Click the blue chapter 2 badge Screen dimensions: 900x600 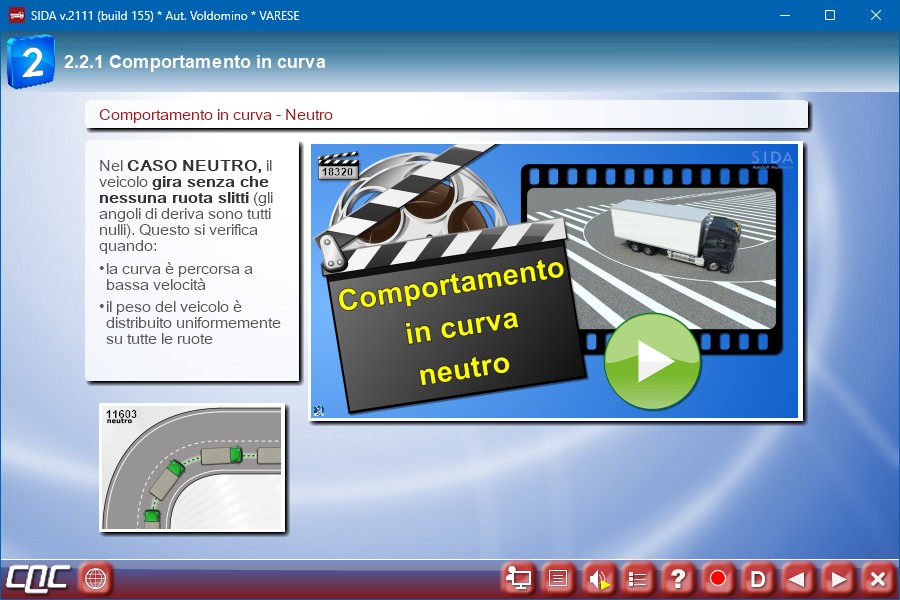coord(31,62)
